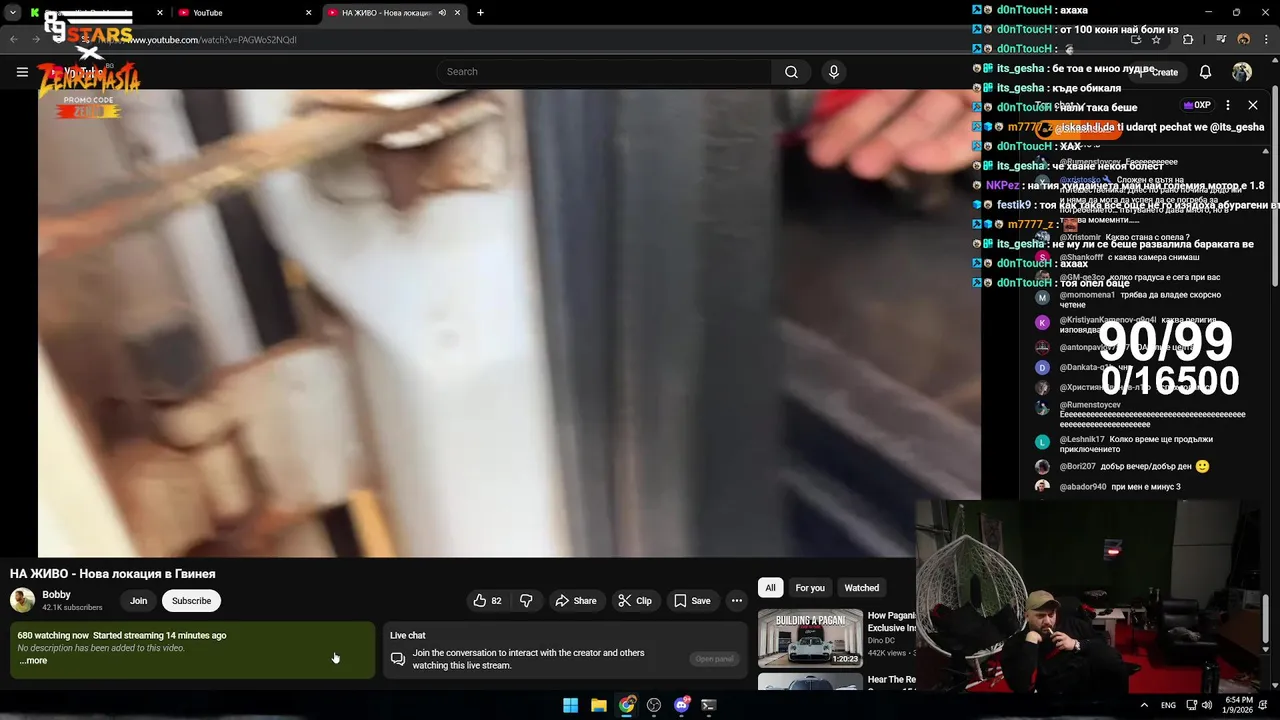Click the blurry live video player

(x=509, y=323)
